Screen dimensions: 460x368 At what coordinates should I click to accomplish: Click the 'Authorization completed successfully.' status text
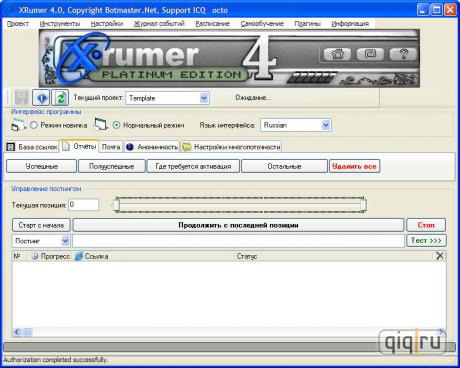coord(56,360)
